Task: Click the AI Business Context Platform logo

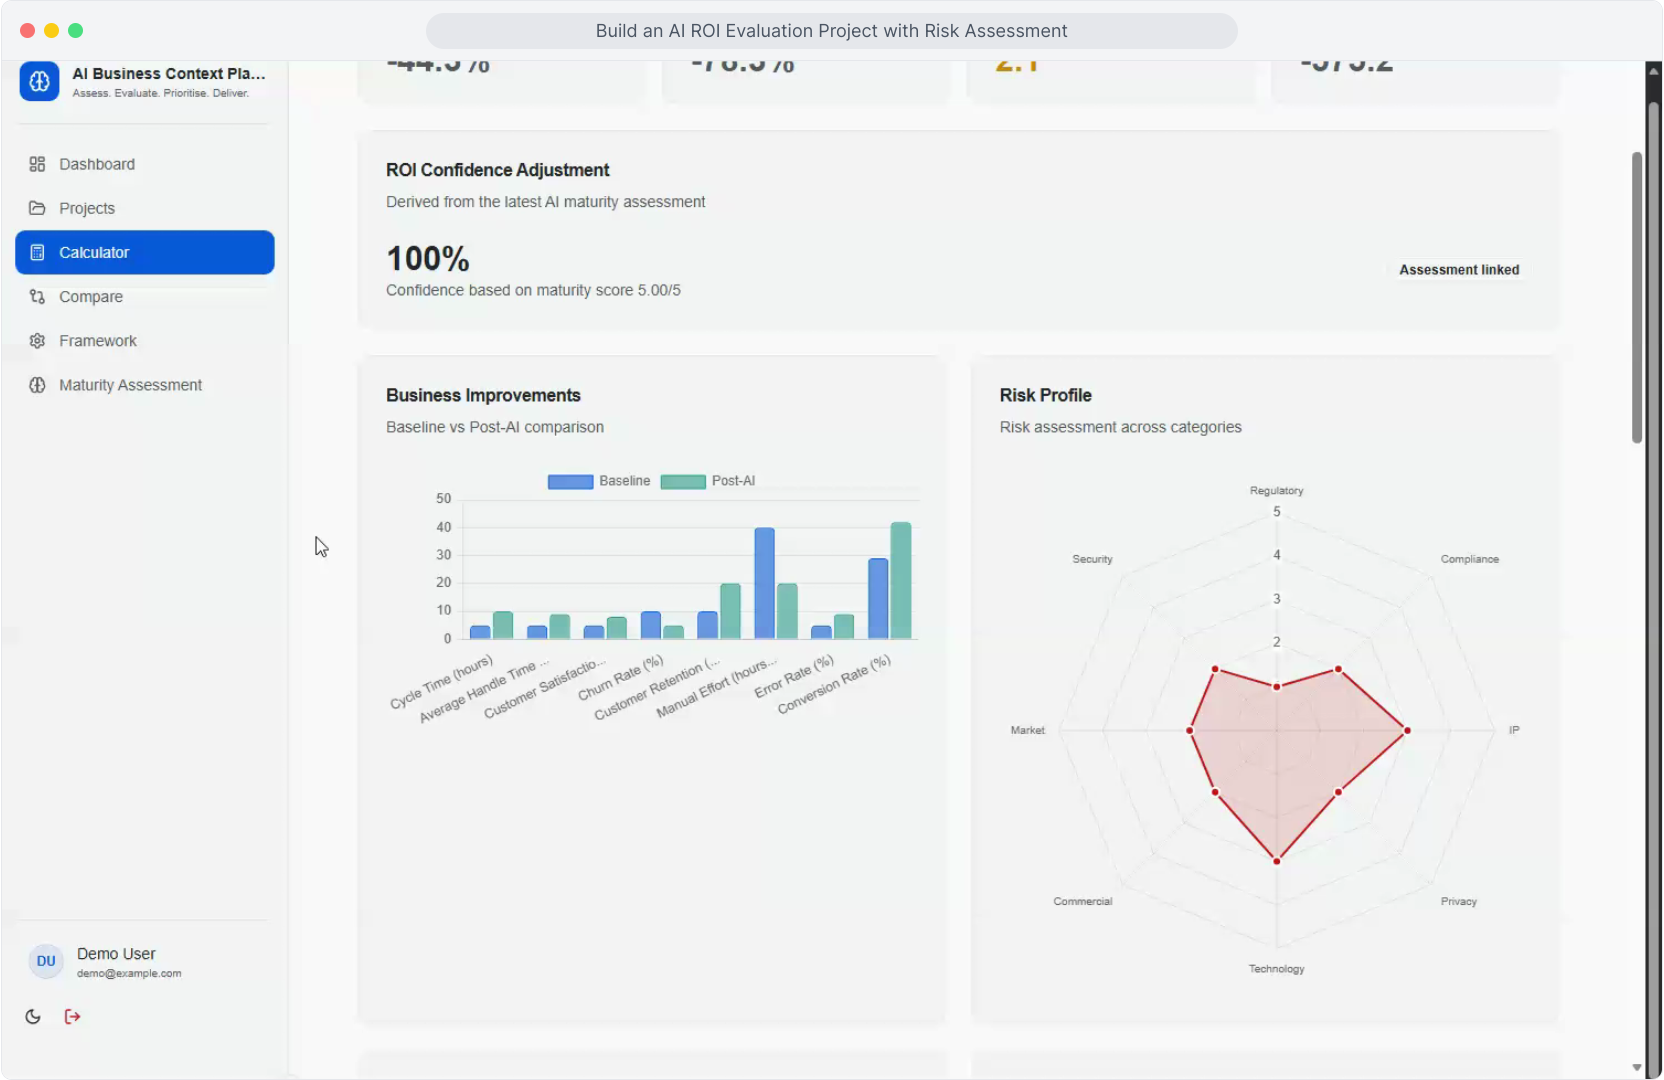Action: (x=39, y=82)
